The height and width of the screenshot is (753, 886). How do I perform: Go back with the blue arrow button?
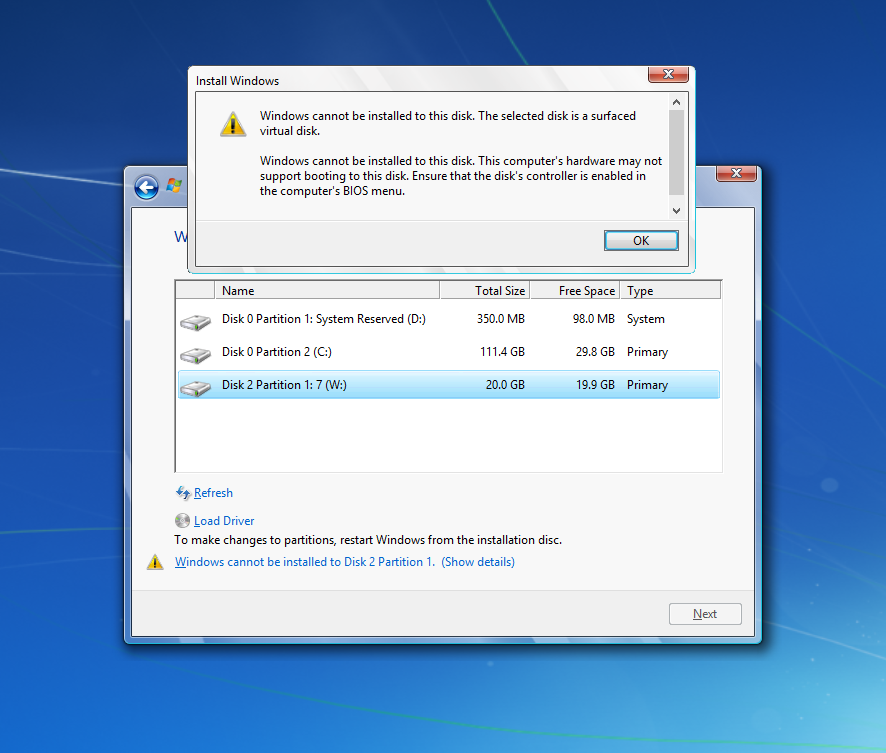(146, 187)
